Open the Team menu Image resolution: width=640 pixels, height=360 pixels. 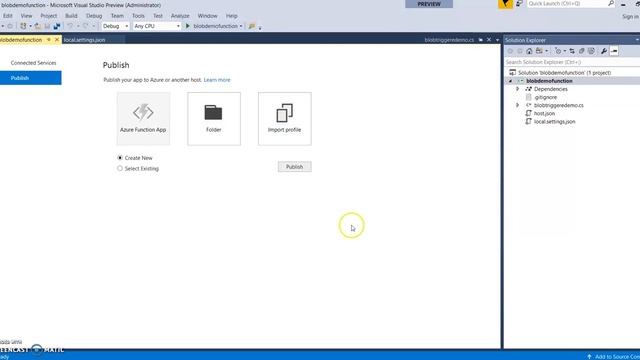pyautogui.click(x=117, y=16)
